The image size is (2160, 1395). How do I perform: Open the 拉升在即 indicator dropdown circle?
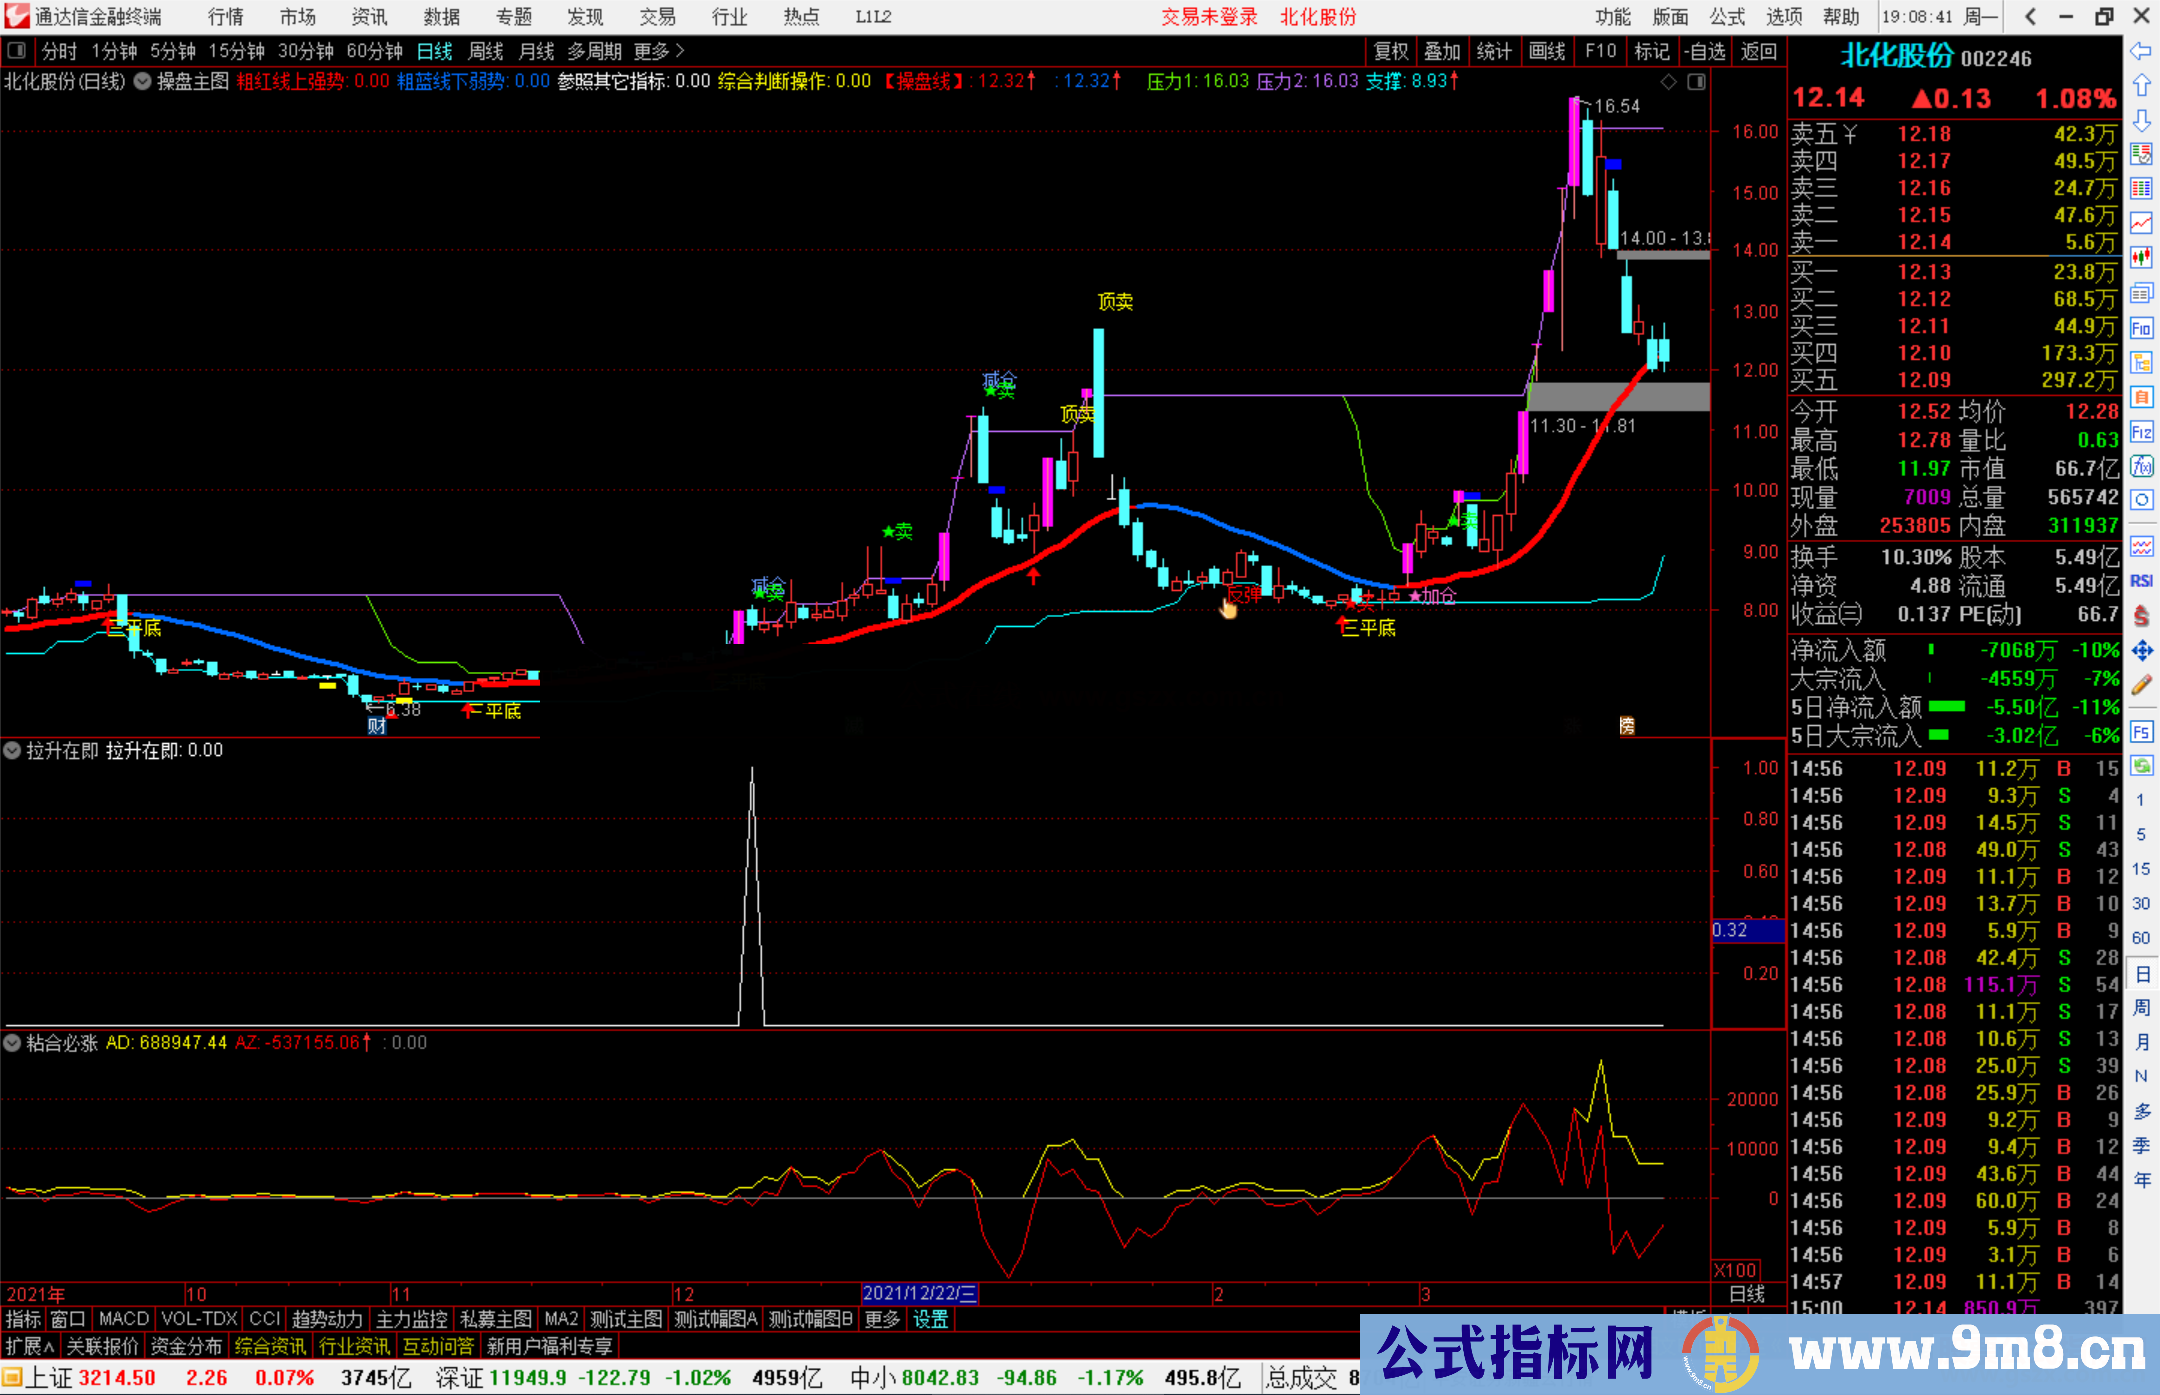pos(13,750)
